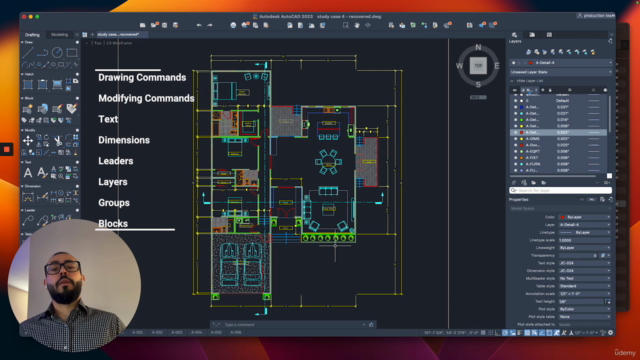Click the red color swatch of selected A-Det layer

pyautogui.click(x=521, y=133)
